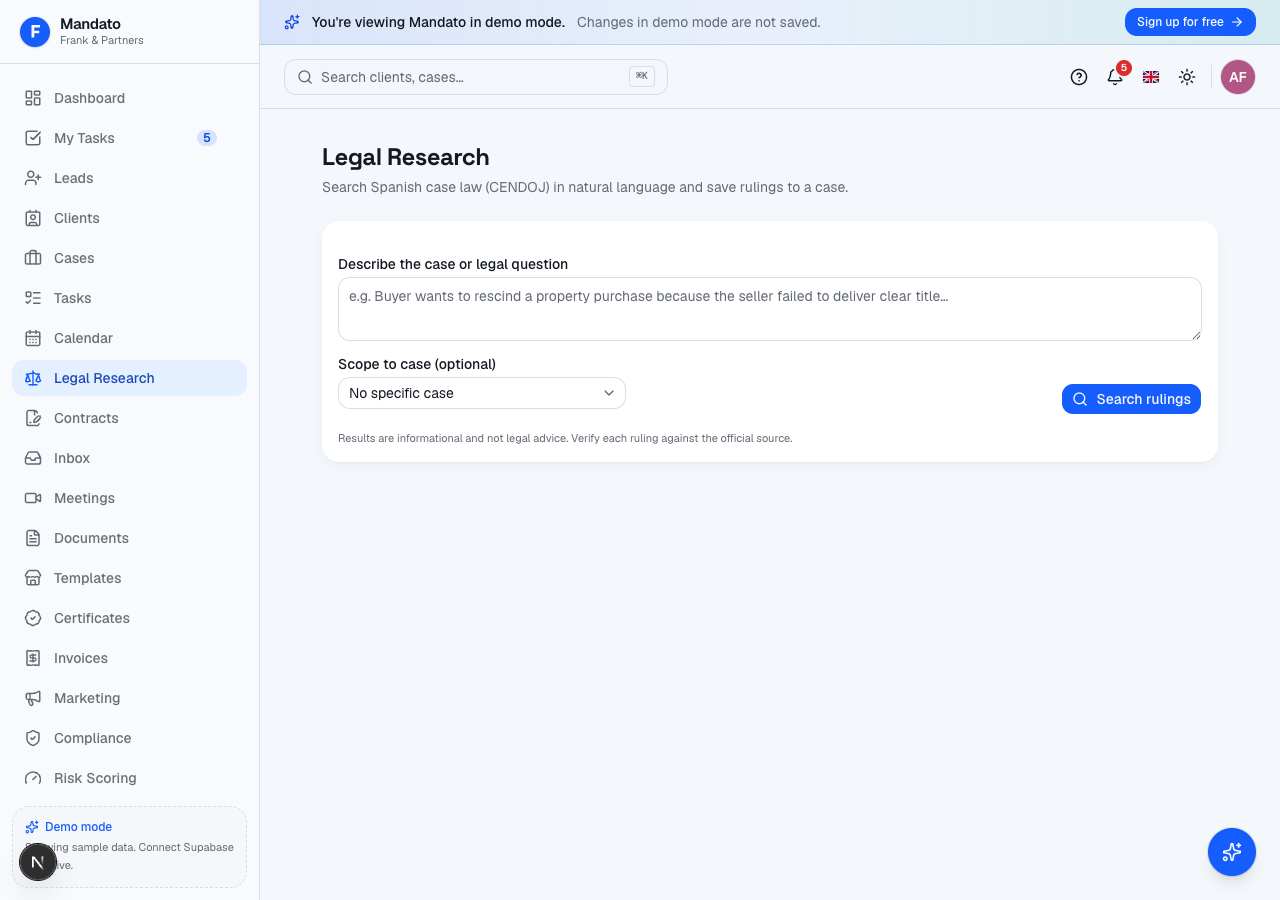Screen dimensions: 1280x900
Task: Open Invoices in the sidebar
Action: (x=129, y=658)
